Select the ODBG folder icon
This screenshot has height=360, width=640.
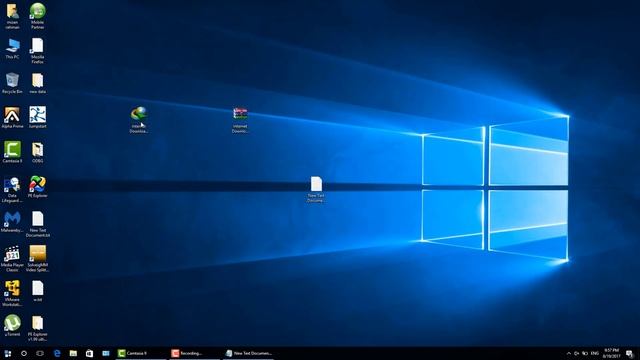[38, 152]
